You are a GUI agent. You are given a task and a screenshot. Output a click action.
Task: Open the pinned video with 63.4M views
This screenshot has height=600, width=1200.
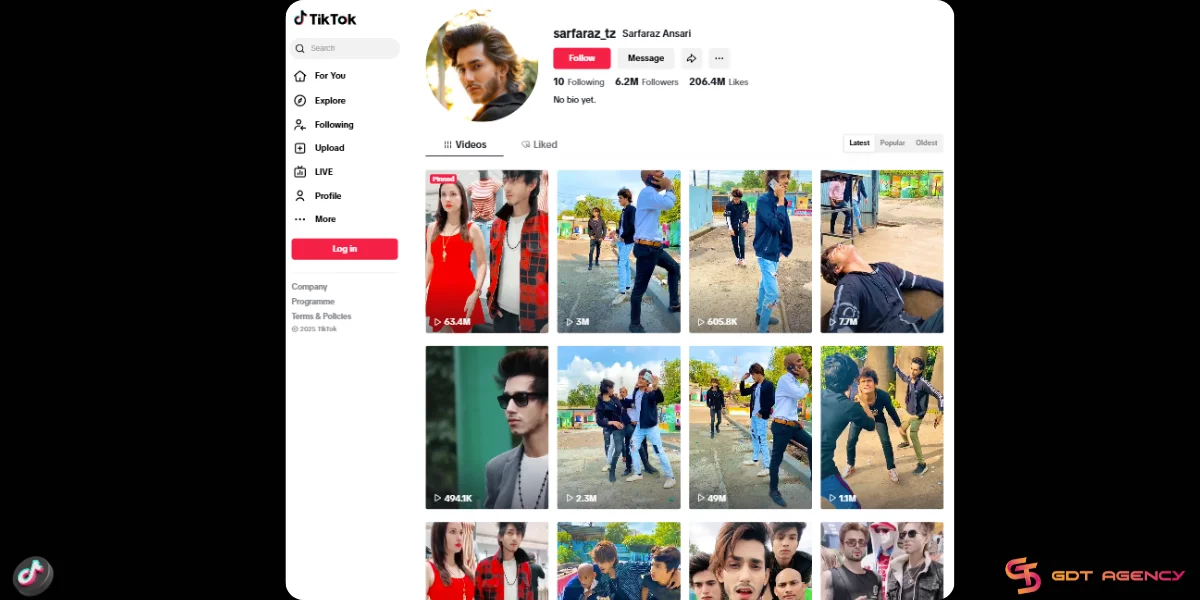point(487,251)
